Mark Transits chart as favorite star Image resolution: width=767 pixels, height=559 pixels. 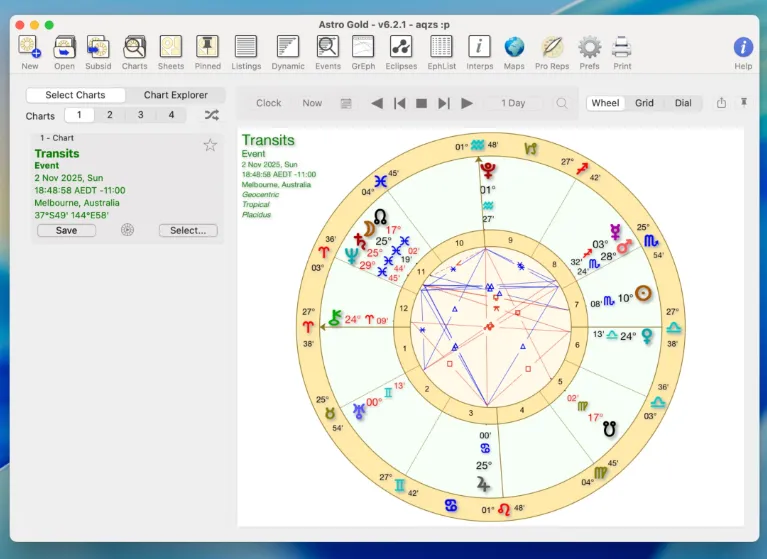210,145
